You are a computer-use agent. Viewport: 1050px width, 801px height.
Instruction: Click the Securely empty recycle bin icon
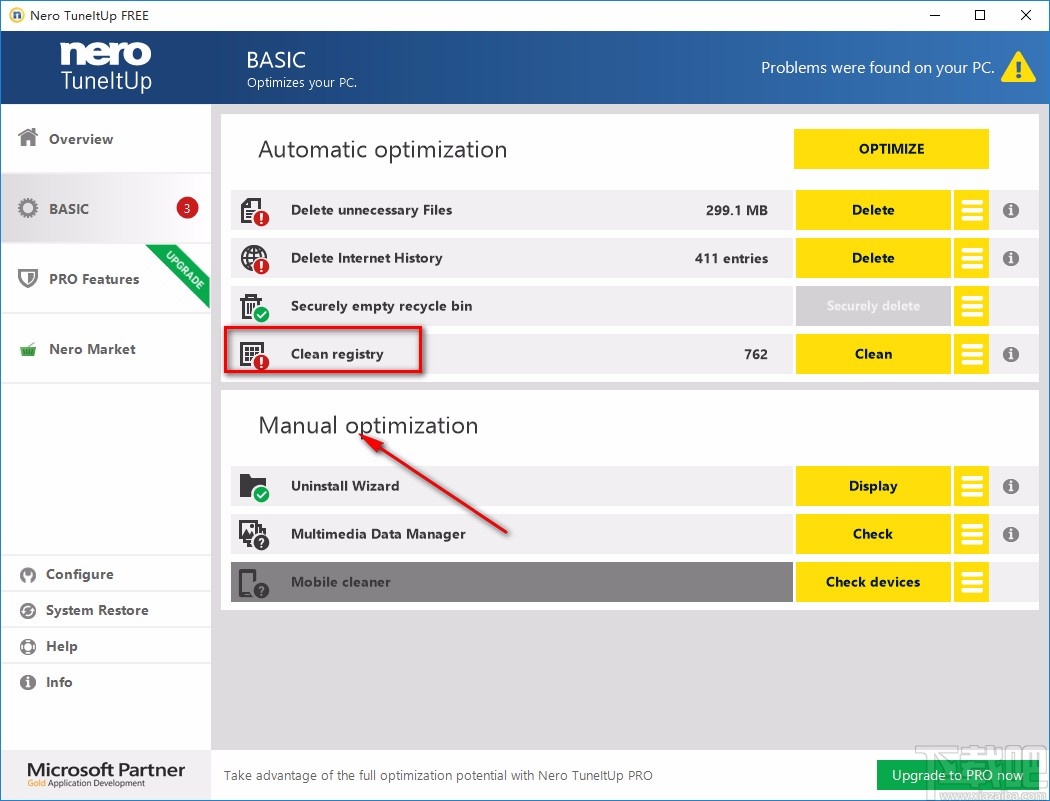tap(254, 307)
